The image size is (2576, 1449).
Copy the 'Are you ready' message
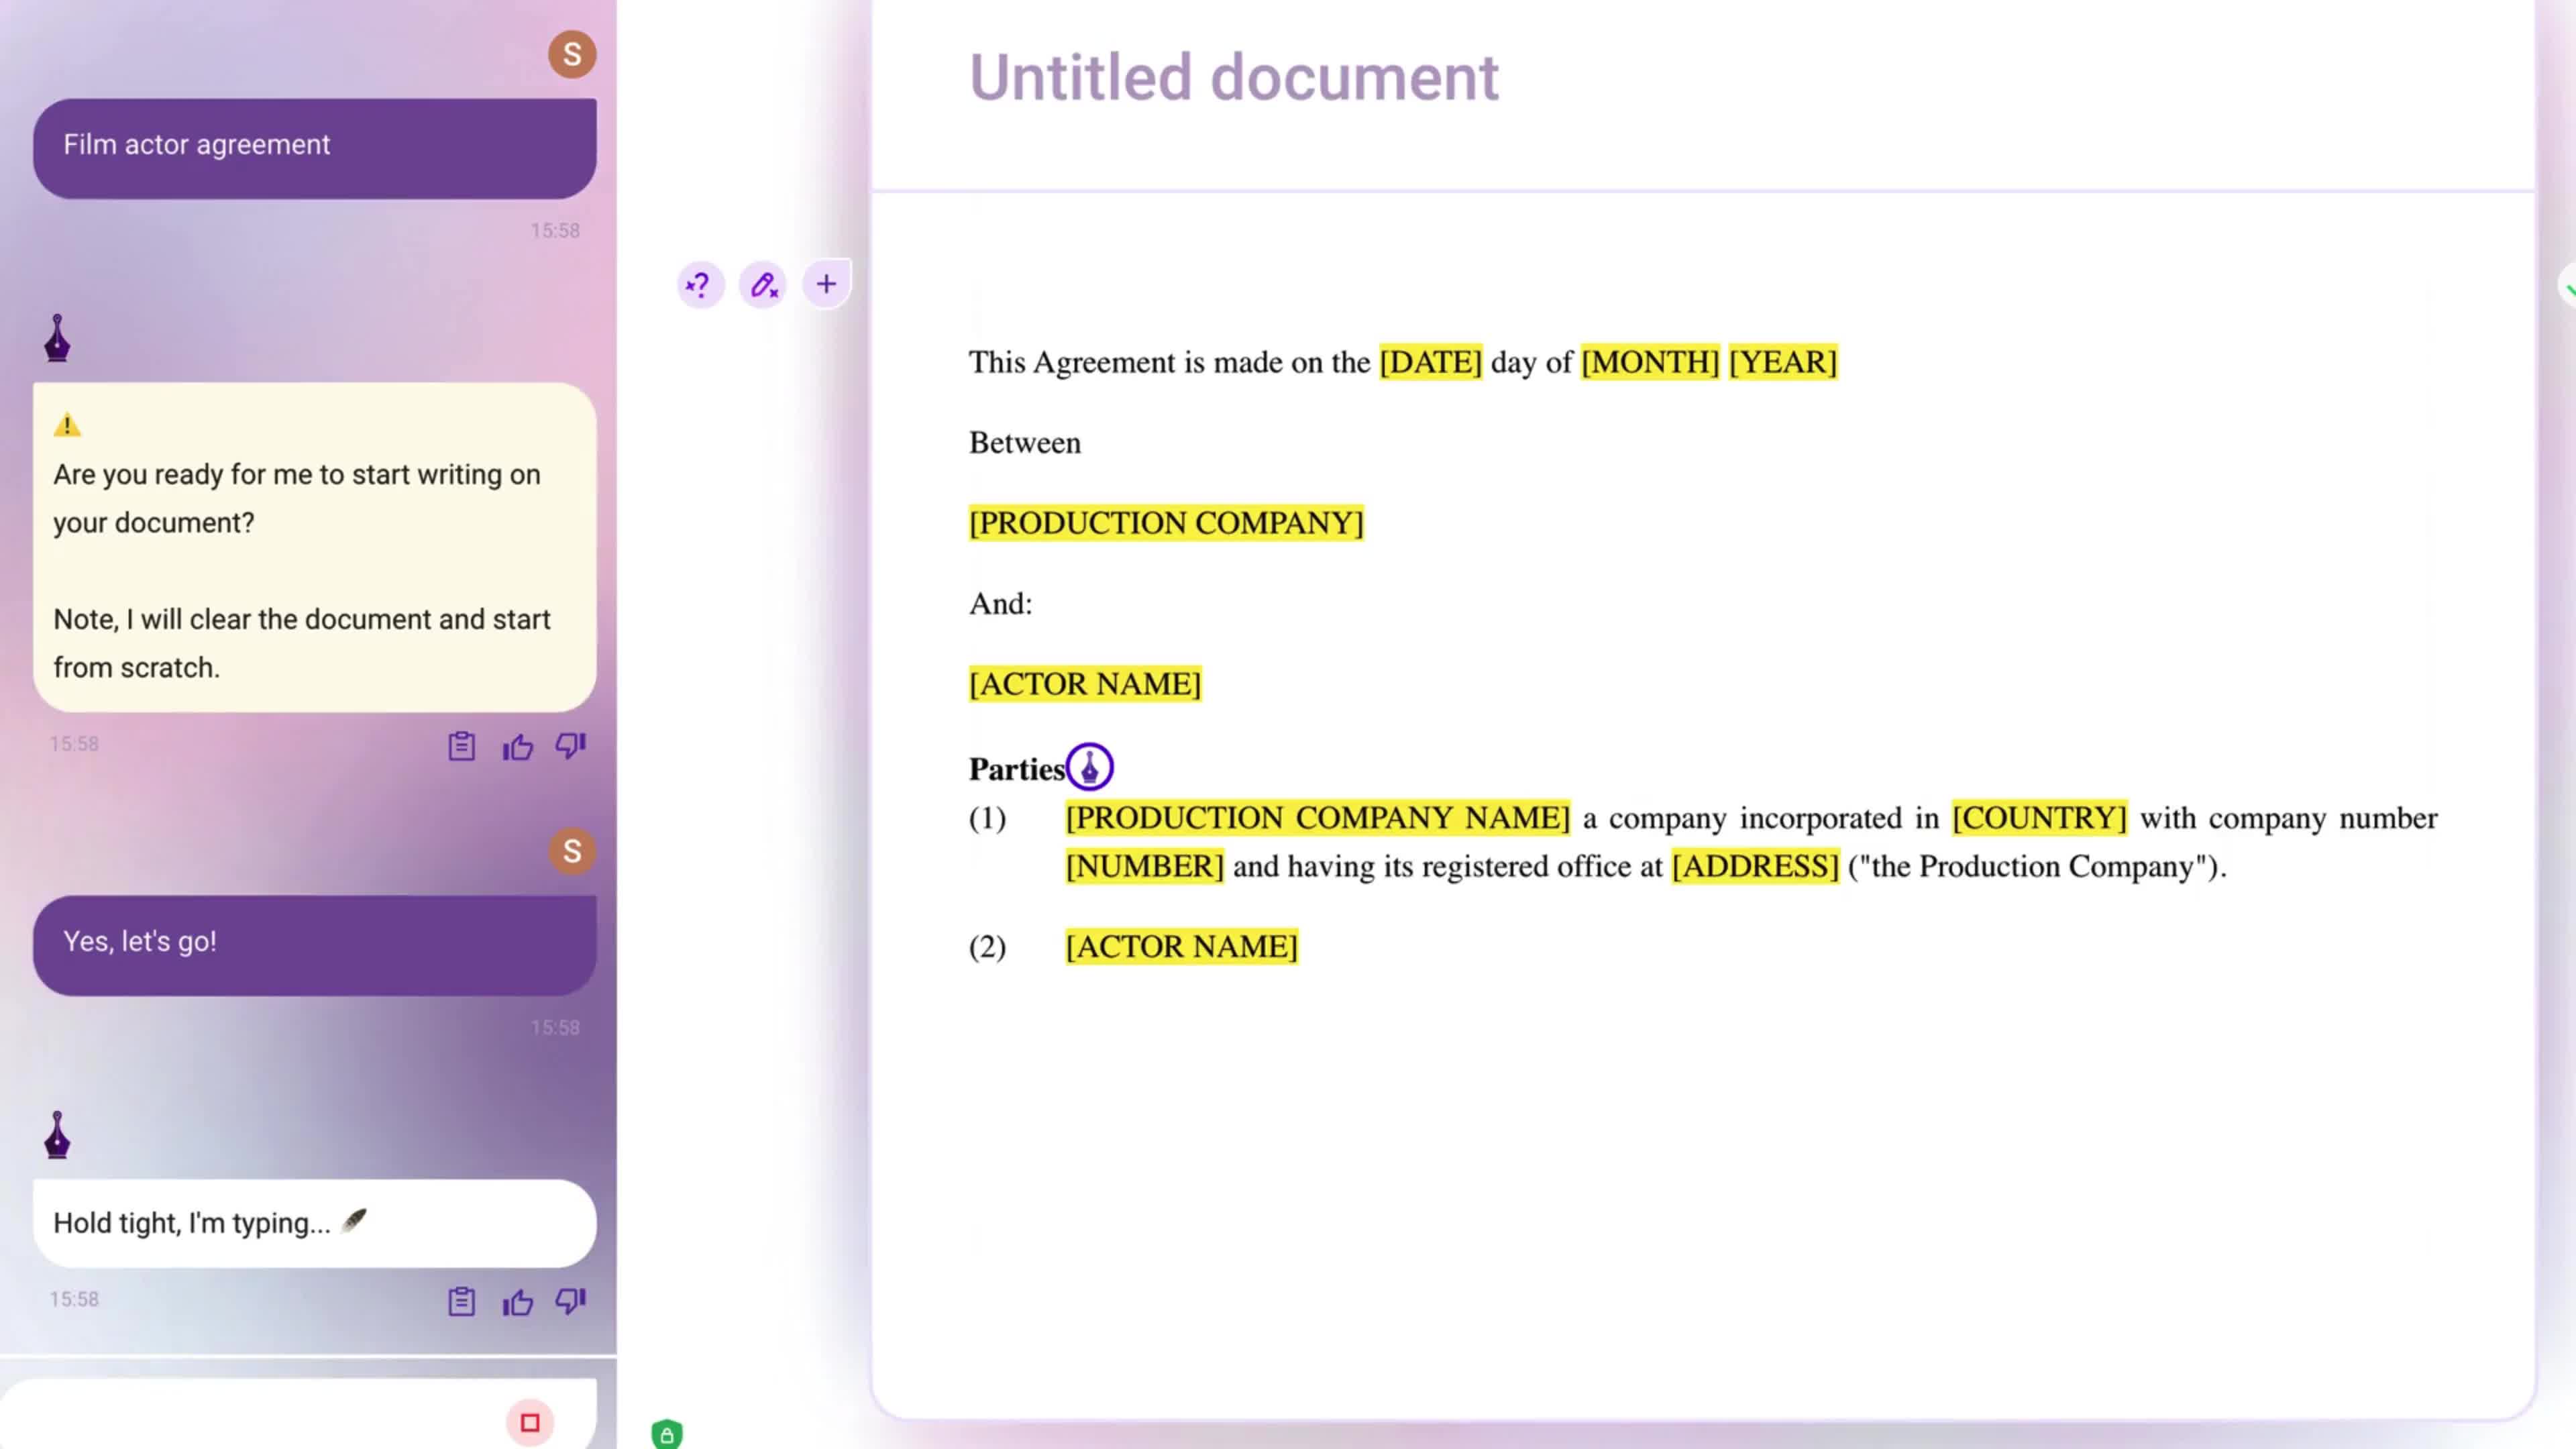pyautogui.click(x=461, y=746)
